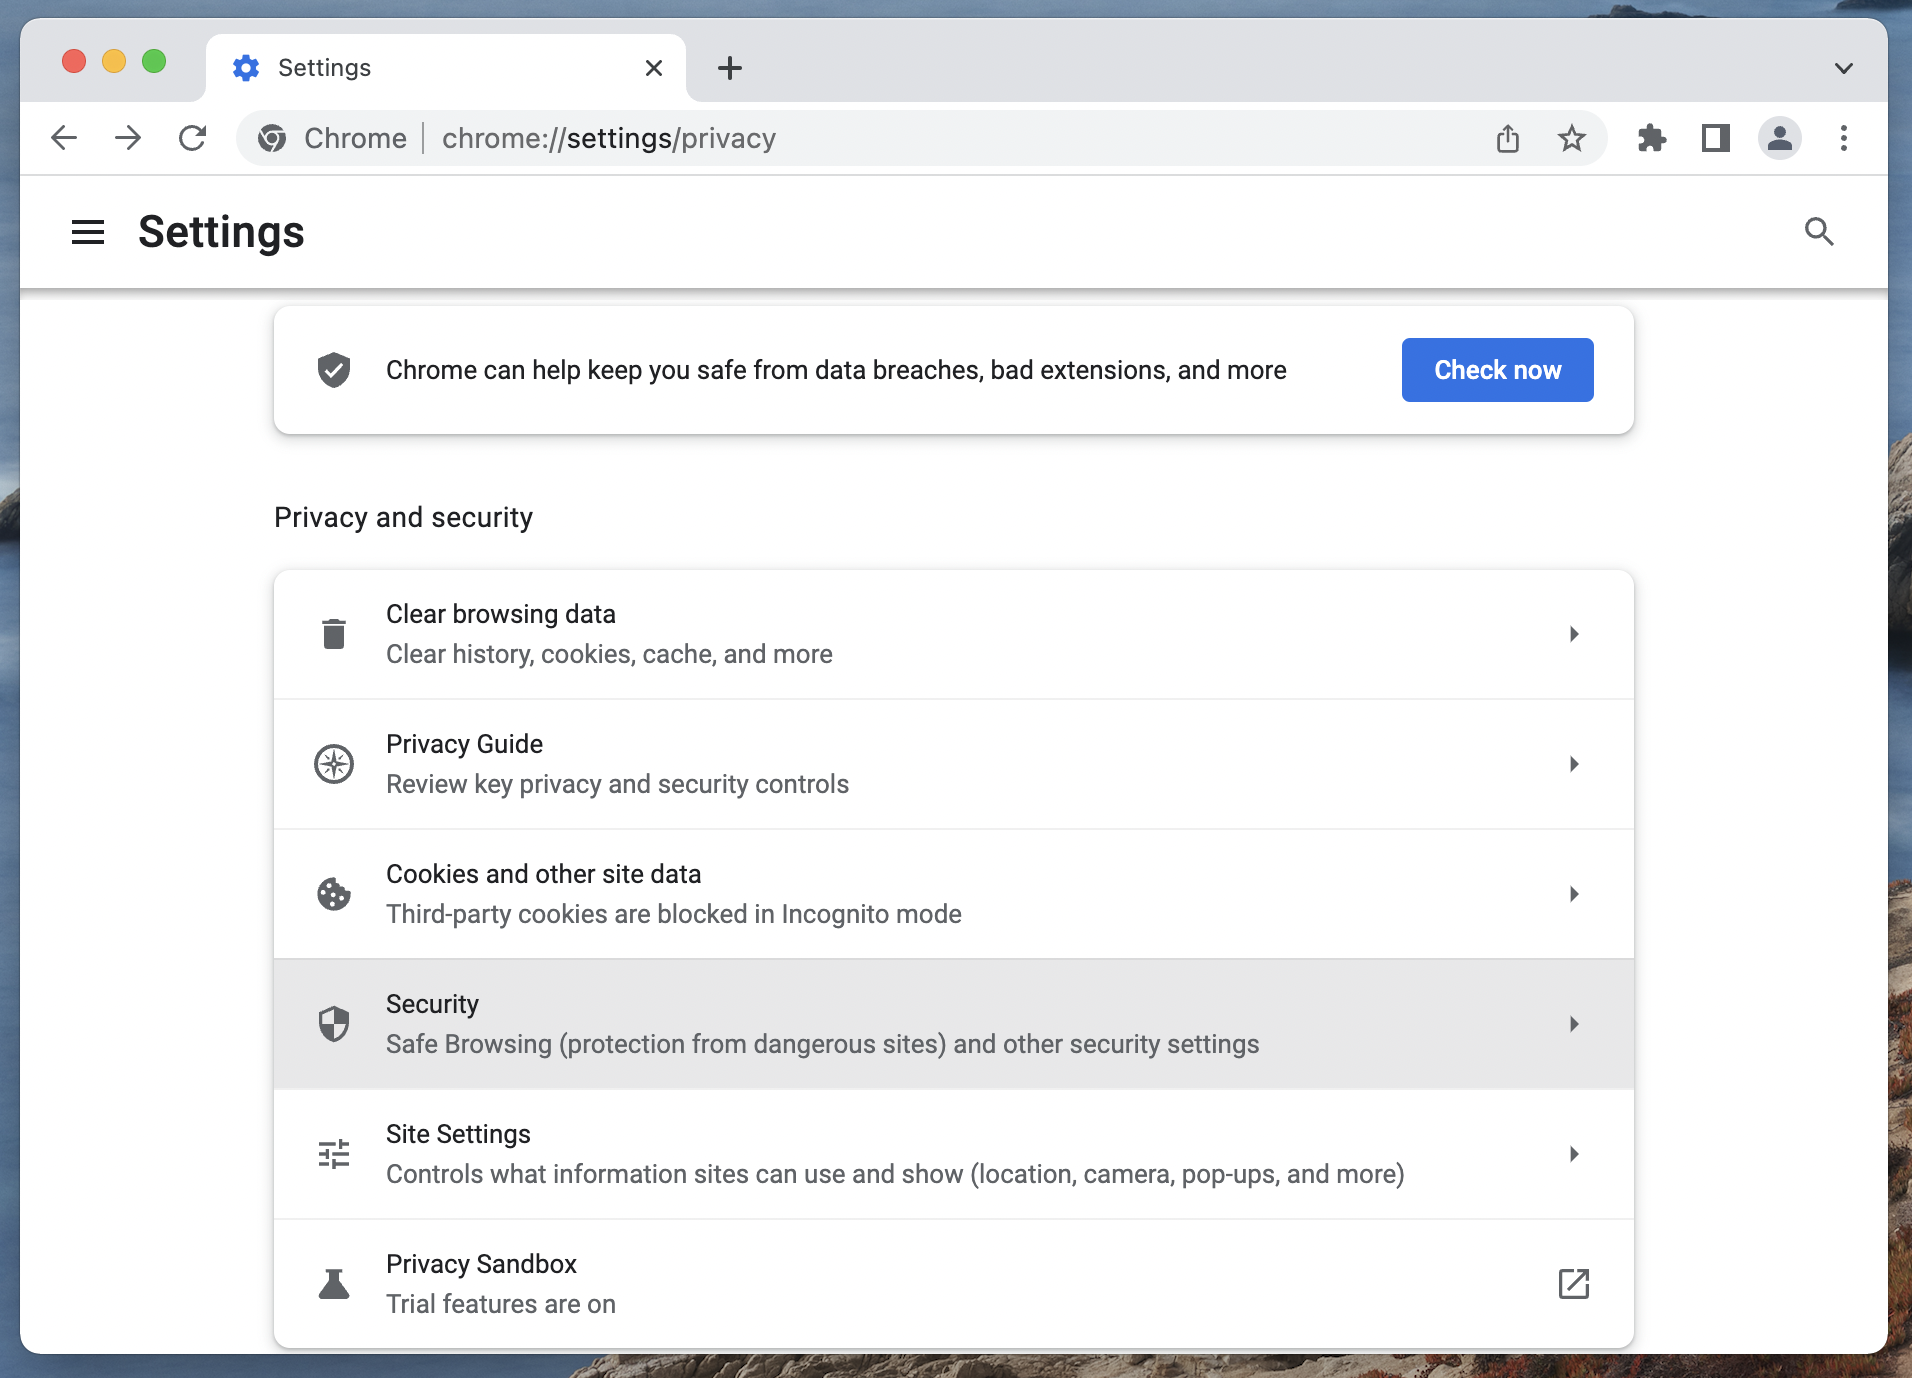Open the tab search dropdown chevron
Viewport: 1912px width, 1378px height.
[1844, 68]
